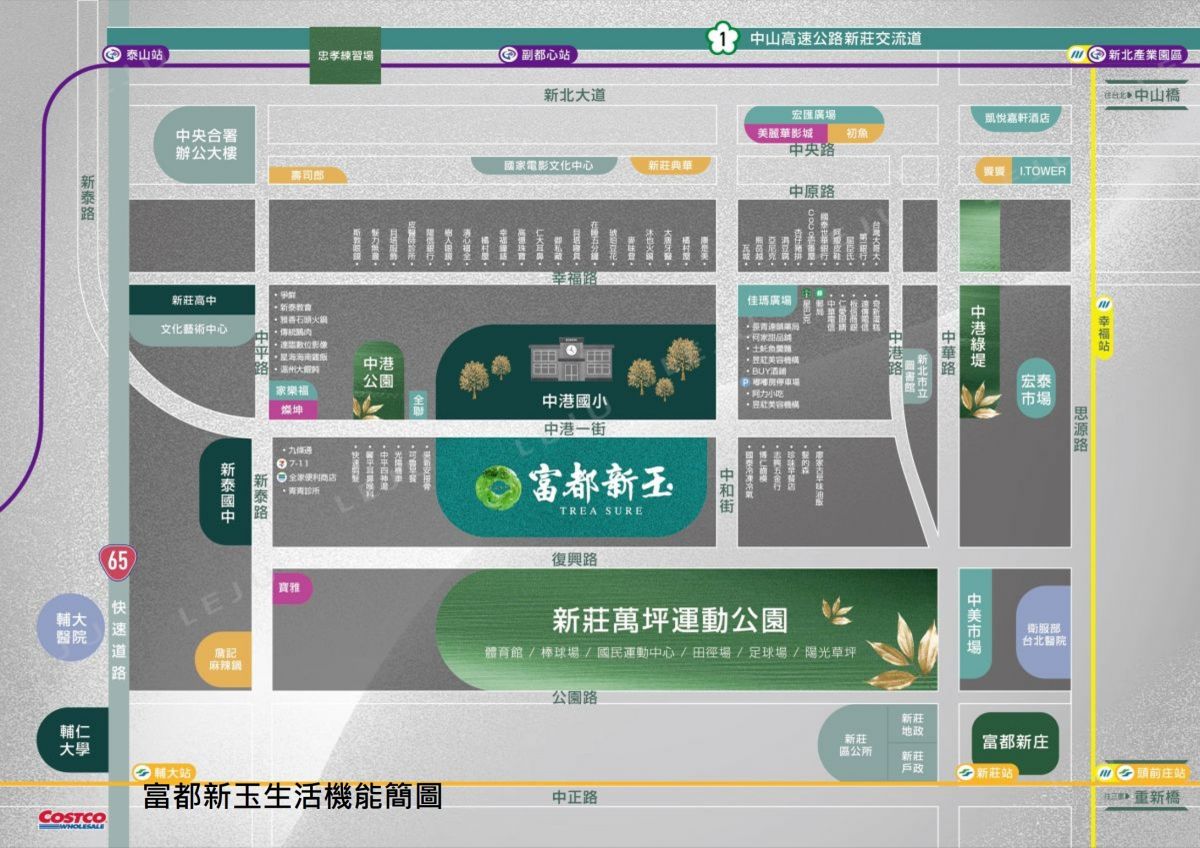Click the 星巴克 green icon
The width and height of the screenshot is (1200, 848).
click(x=805, y=293)
